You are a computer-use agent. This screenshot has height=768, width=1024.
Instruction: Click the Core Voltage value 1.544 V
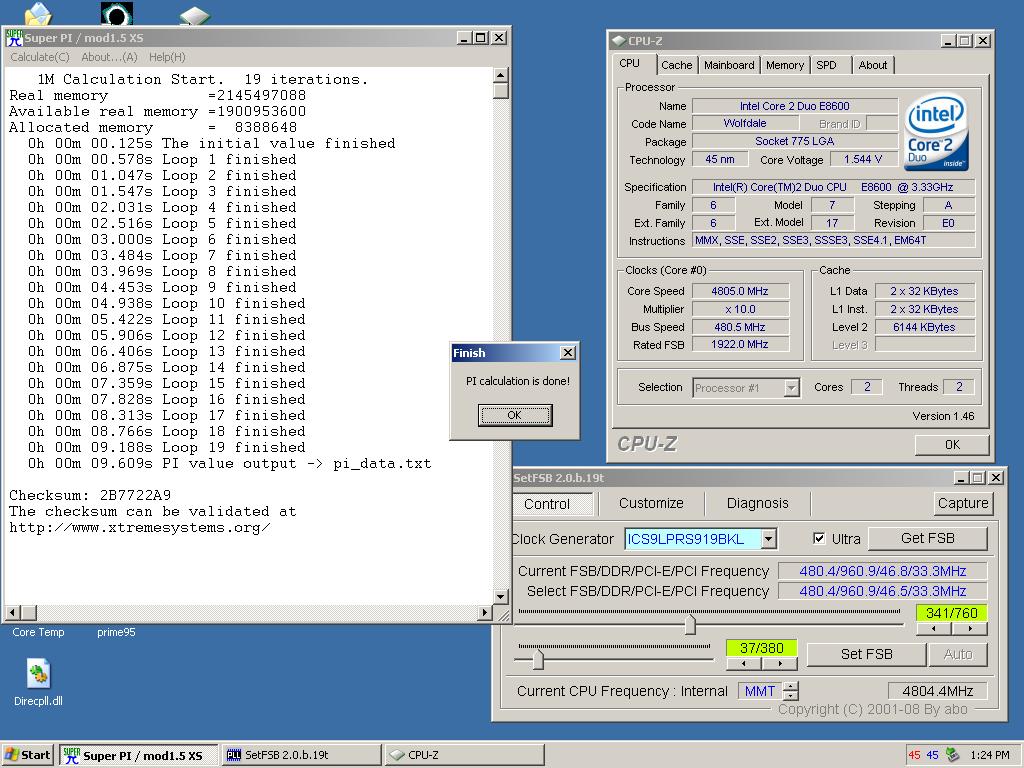coord(862,159)
